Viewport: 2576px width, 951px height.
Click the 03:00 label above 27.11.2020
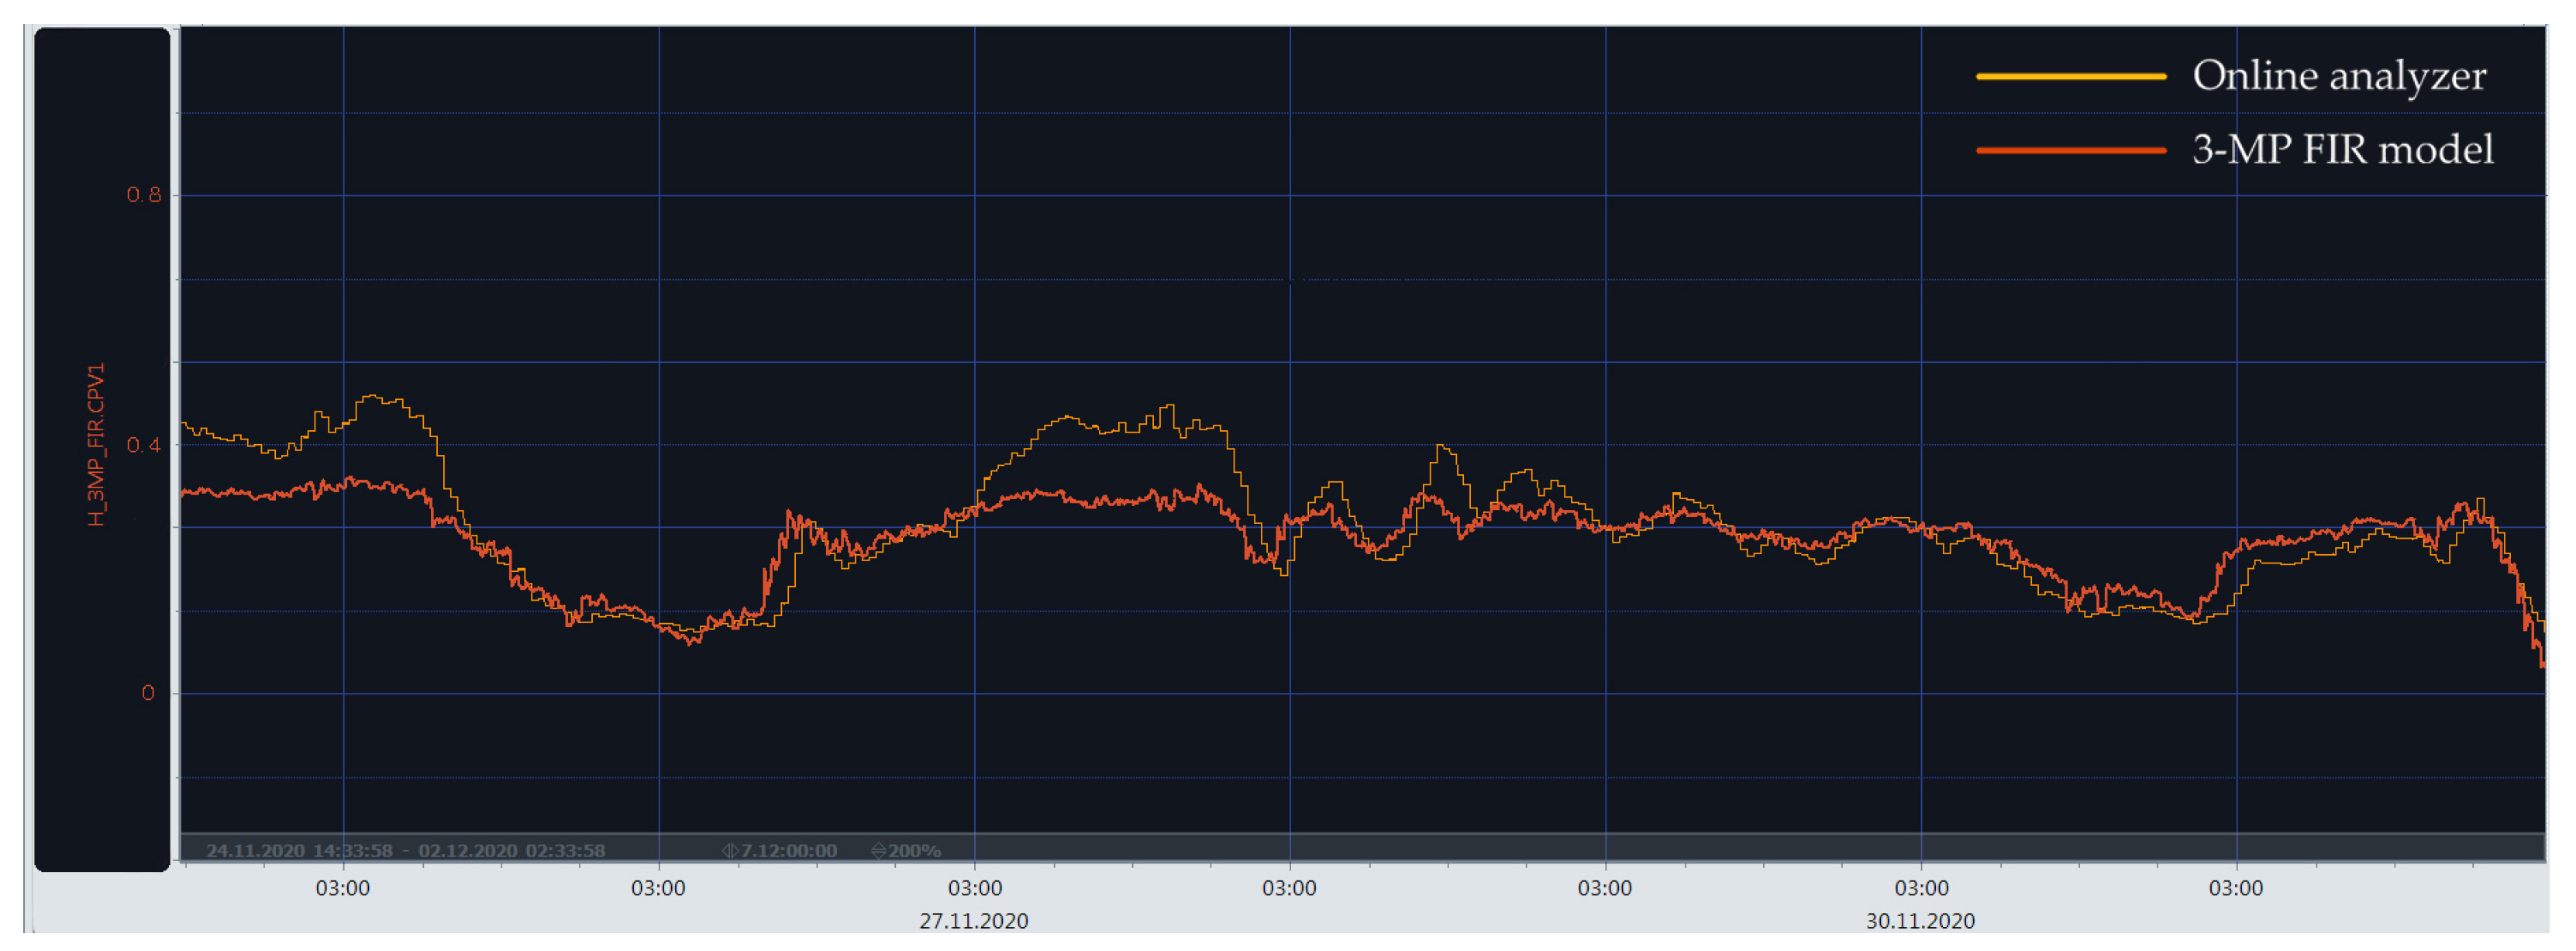click(x=974, y=888)
